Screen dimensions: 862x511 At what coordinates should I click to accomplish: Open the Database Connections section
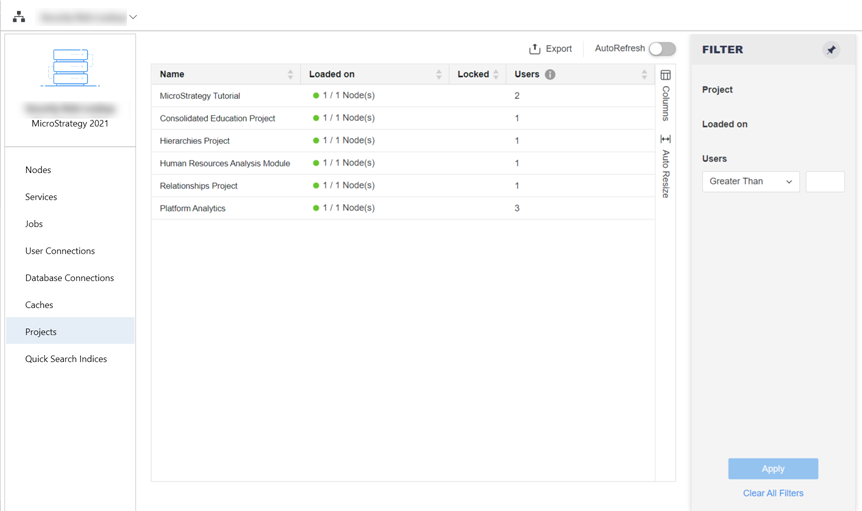coord(69,278)
